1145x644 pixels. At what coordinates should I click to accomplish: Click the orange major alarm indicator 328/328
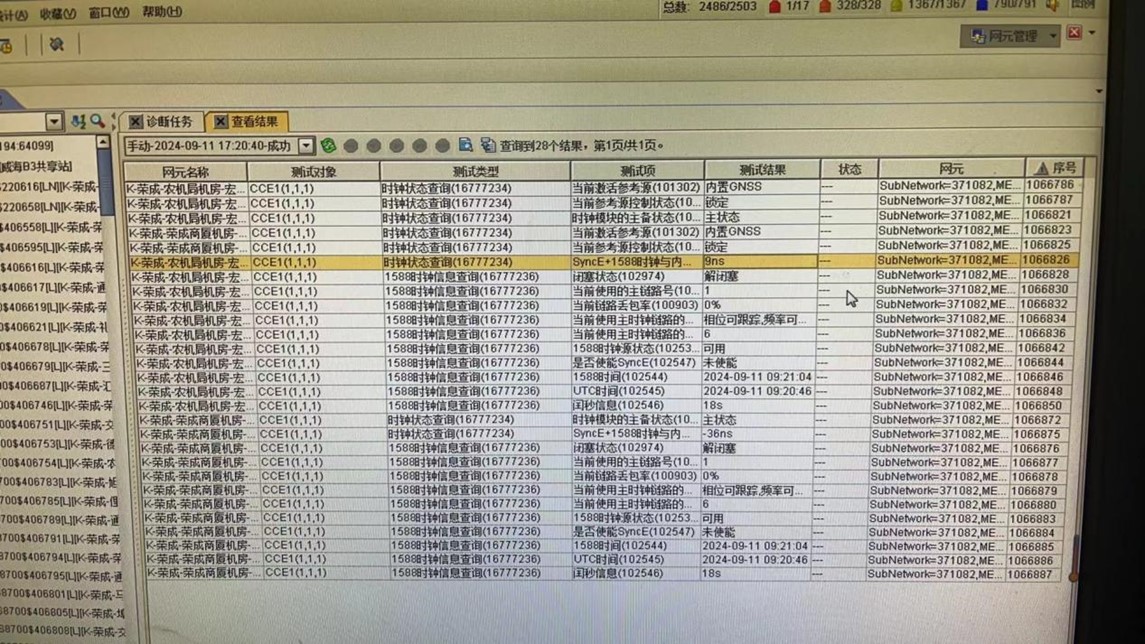tap(850, 7)
